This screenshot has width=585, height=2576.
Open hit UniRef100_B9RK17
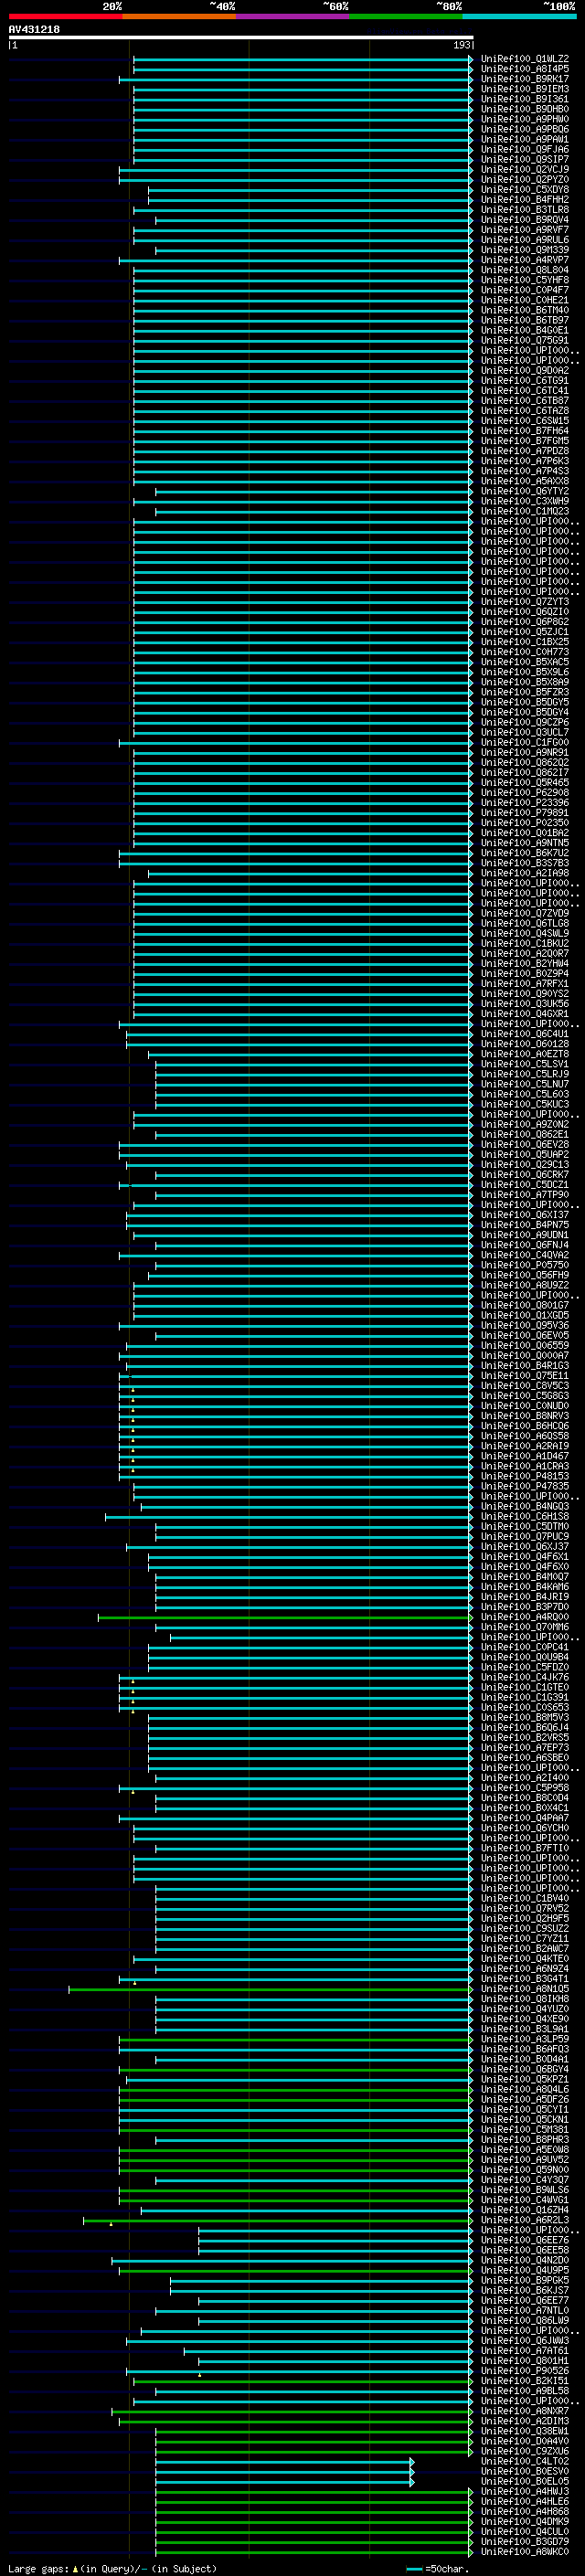[x=524, y=79]
